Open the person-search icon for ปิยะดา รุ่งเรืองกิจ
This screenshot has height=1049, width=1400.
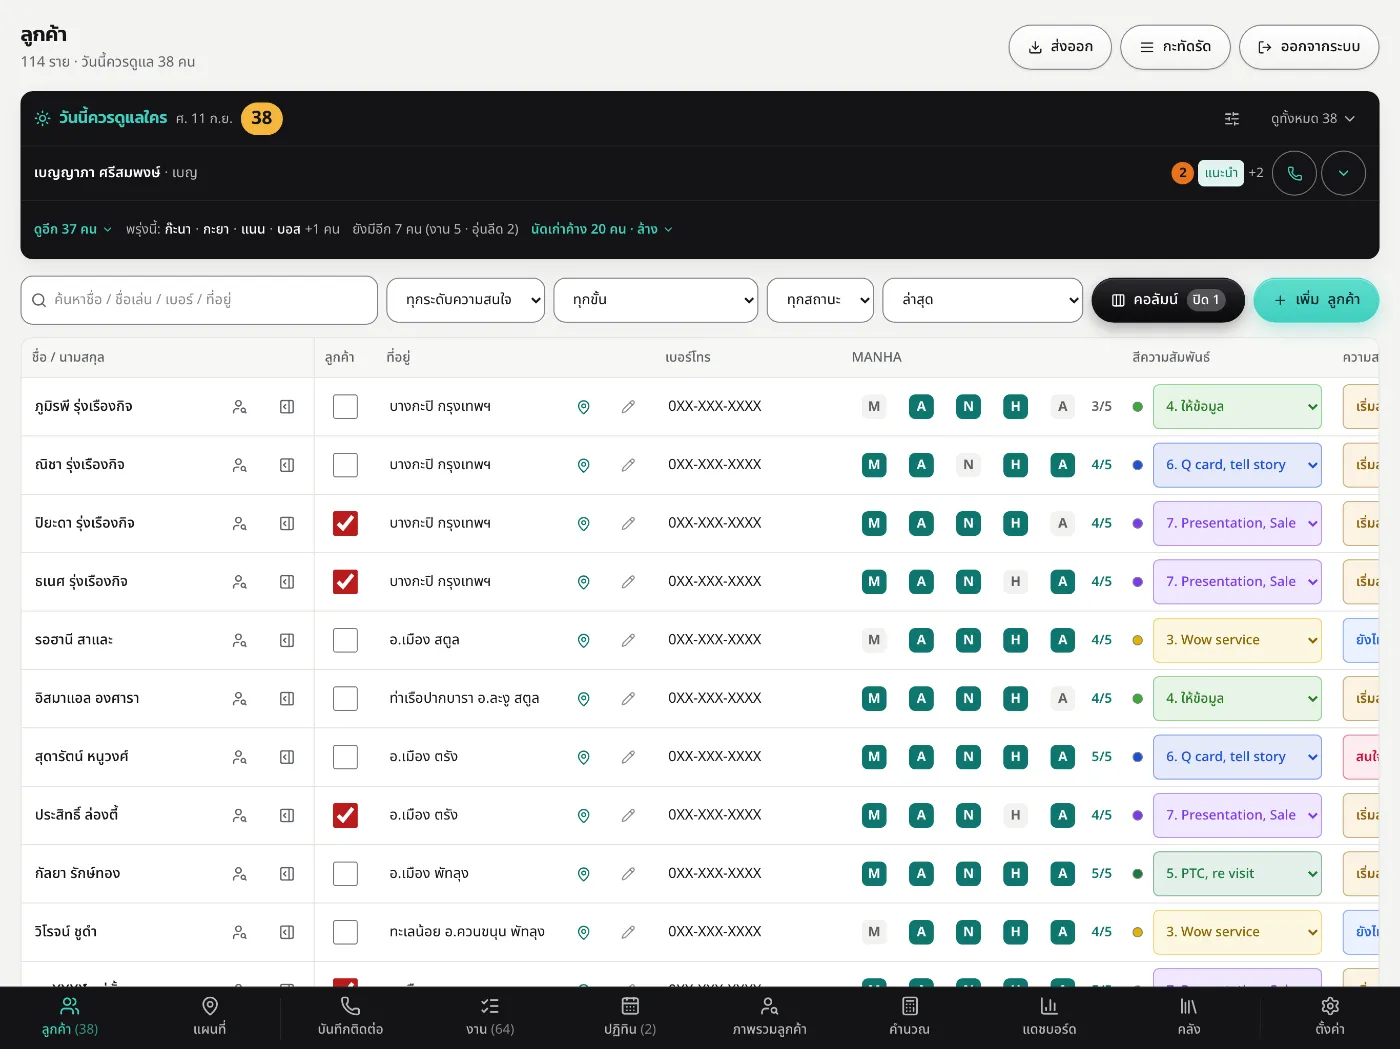pos(240,523)
